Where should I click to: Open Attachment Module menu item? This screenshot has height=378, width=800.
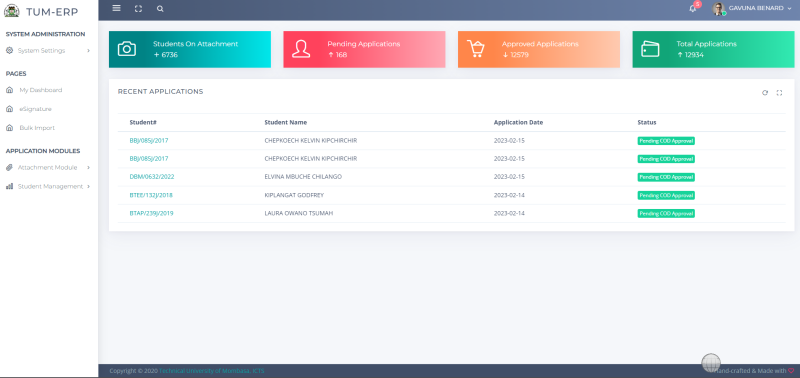coord(47,167)
